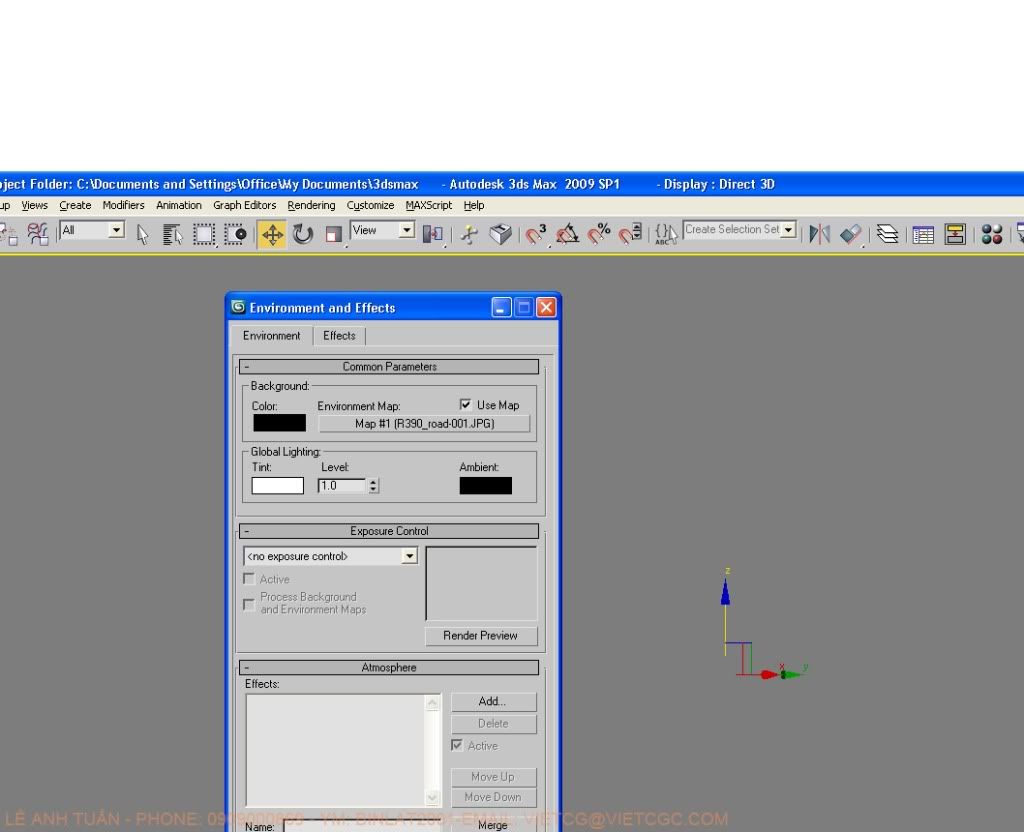The image size is (1024, 832).
Task: Switch to the Environment tab
Action: (x=272, y=335)
